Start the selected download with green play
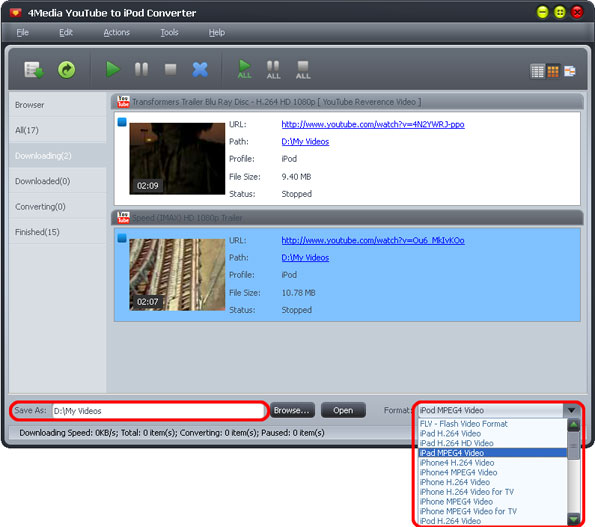 click(113, 69)
